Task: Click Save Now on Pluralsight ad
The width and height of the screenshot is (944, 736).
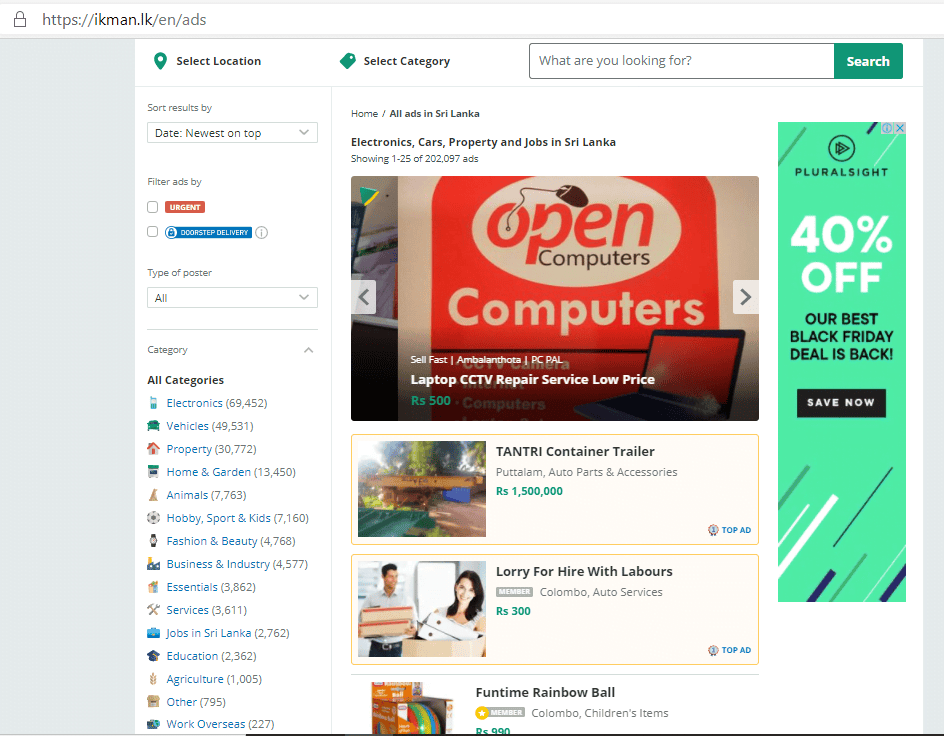Action: 841,403
